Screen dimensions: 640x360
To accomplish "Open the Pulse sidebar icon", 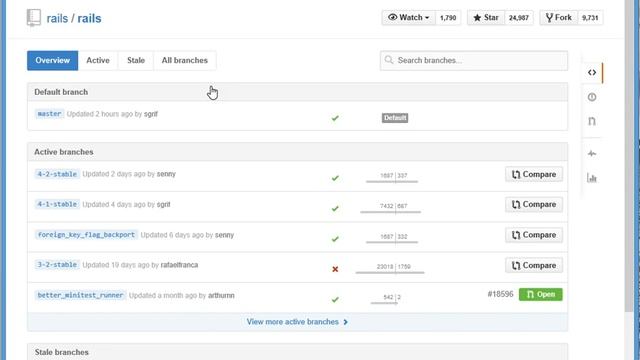I will (592, 154).
